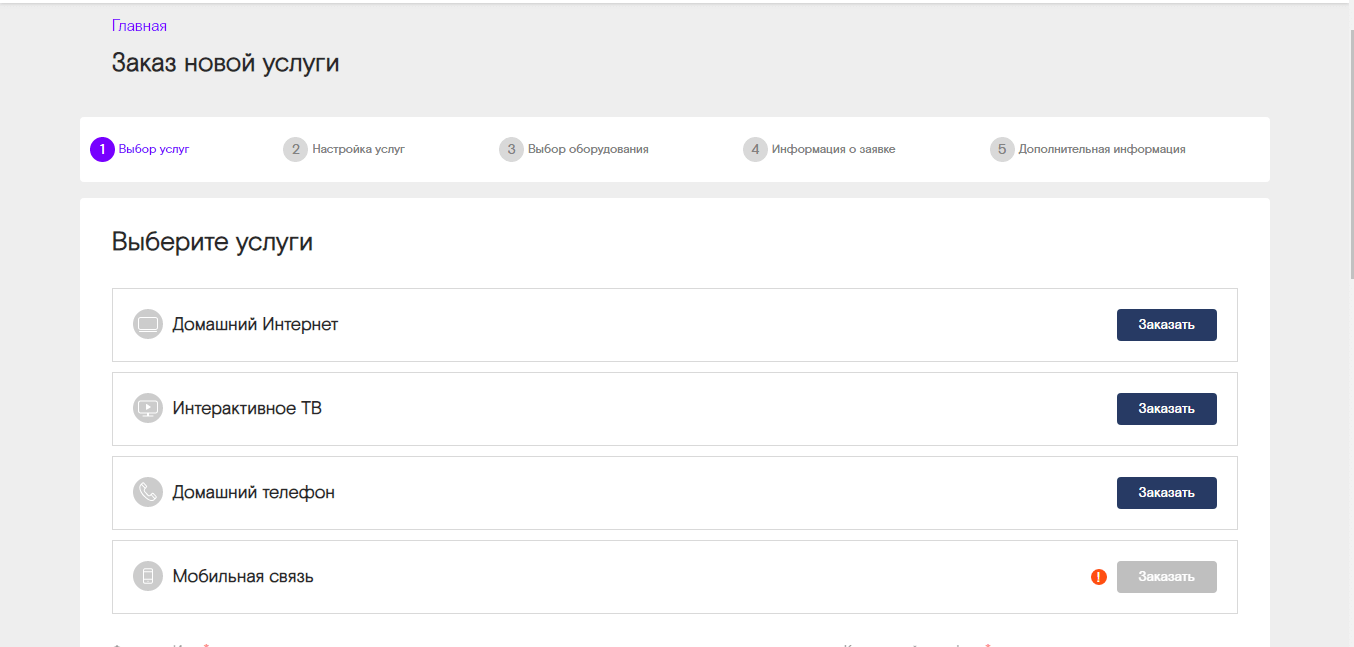This screenshot has height=647, width=1354.
Task: Click step 2 circle number icon
Action: 295,150
